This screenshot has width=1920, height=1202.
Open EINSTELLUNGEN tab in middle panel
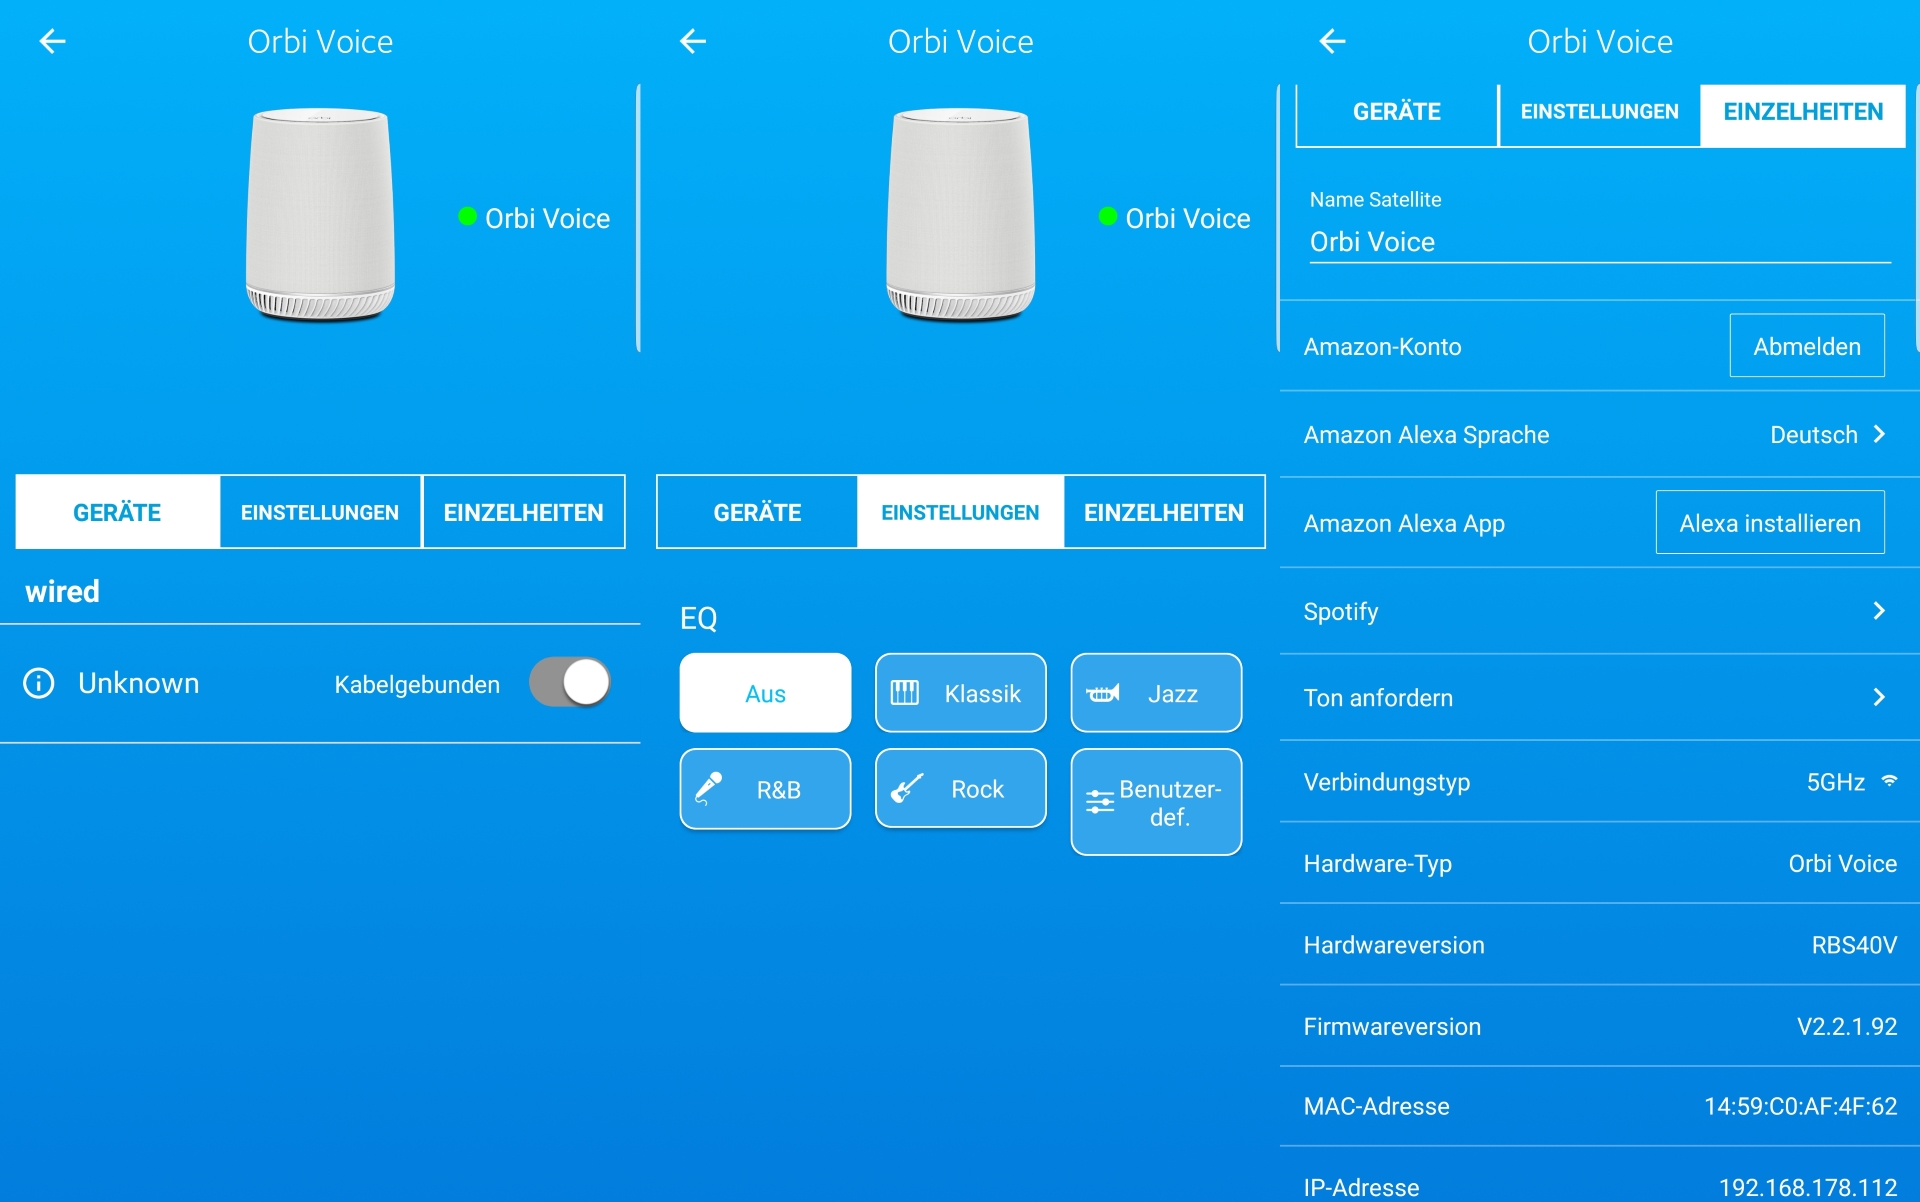pos(960,512)
